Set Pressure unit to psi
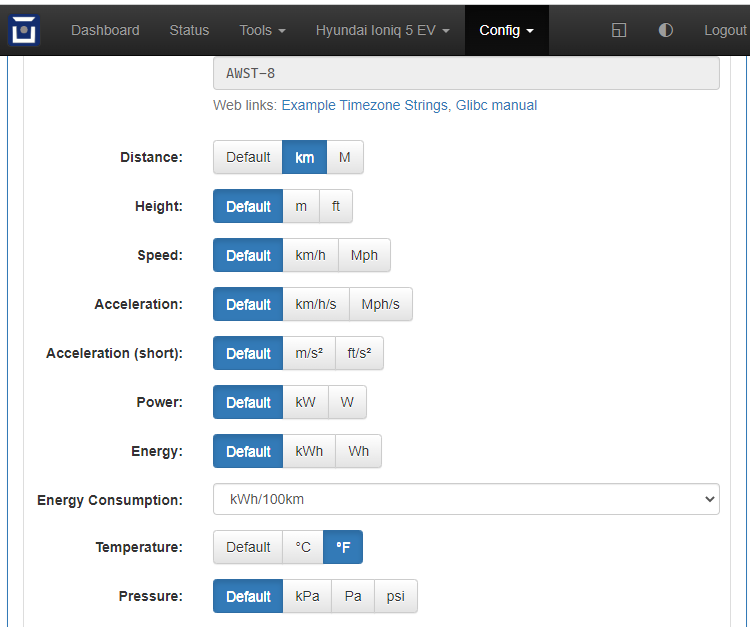The width and height of the screenshot is (750, 627). (396, 596)
